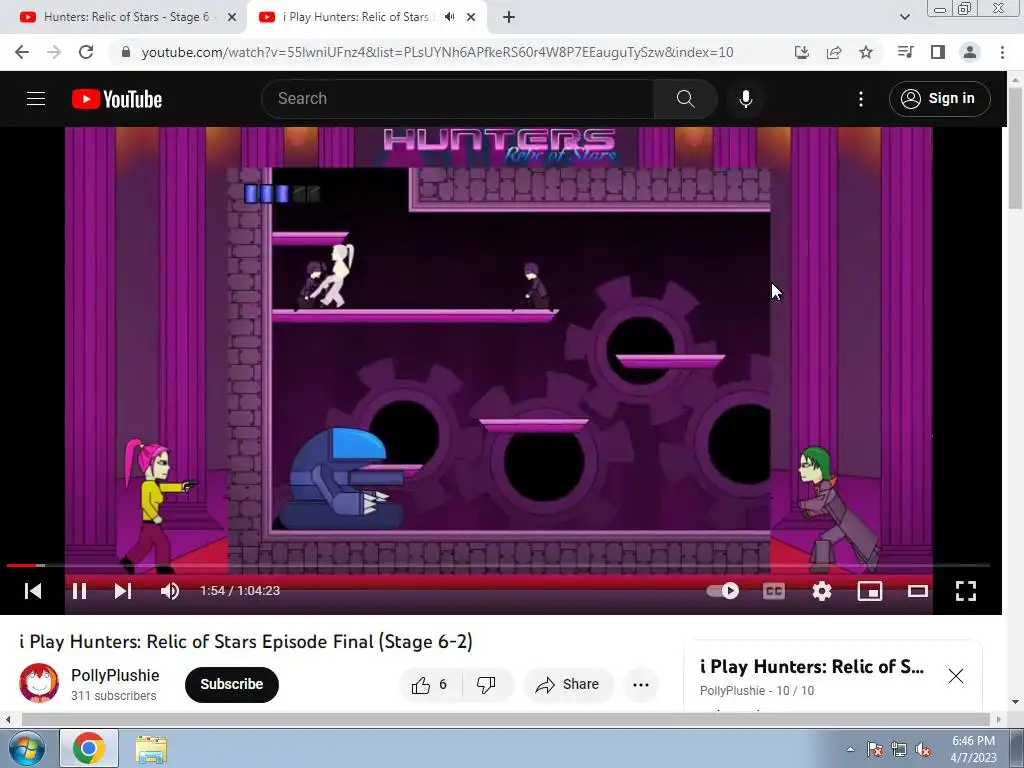Viewport: 1024px width, 768px height.
Task: Open PollyPlushie channel name link
Action: (x=115, y=675)
